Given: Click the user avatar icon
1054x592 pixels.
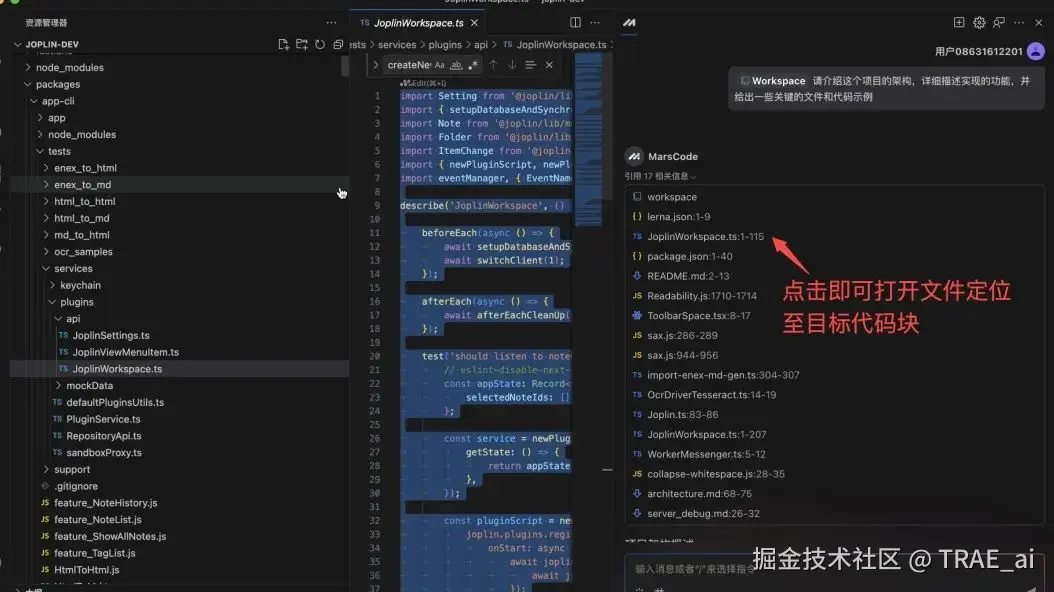Looking at the screenshot, I should tap(1036, 51).
